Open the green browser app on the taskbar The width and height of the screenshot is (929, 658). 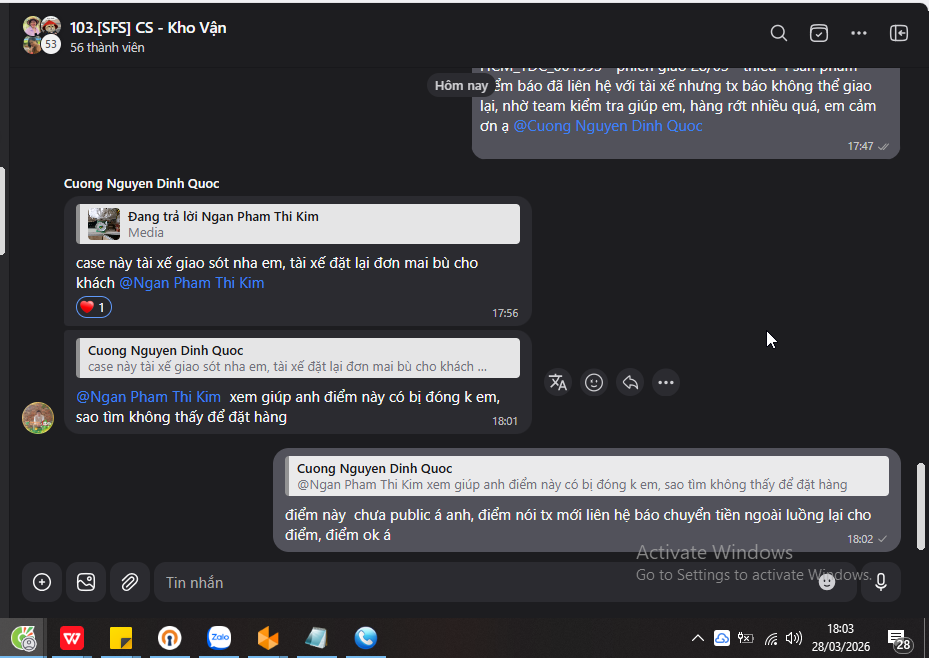point(23,638)
